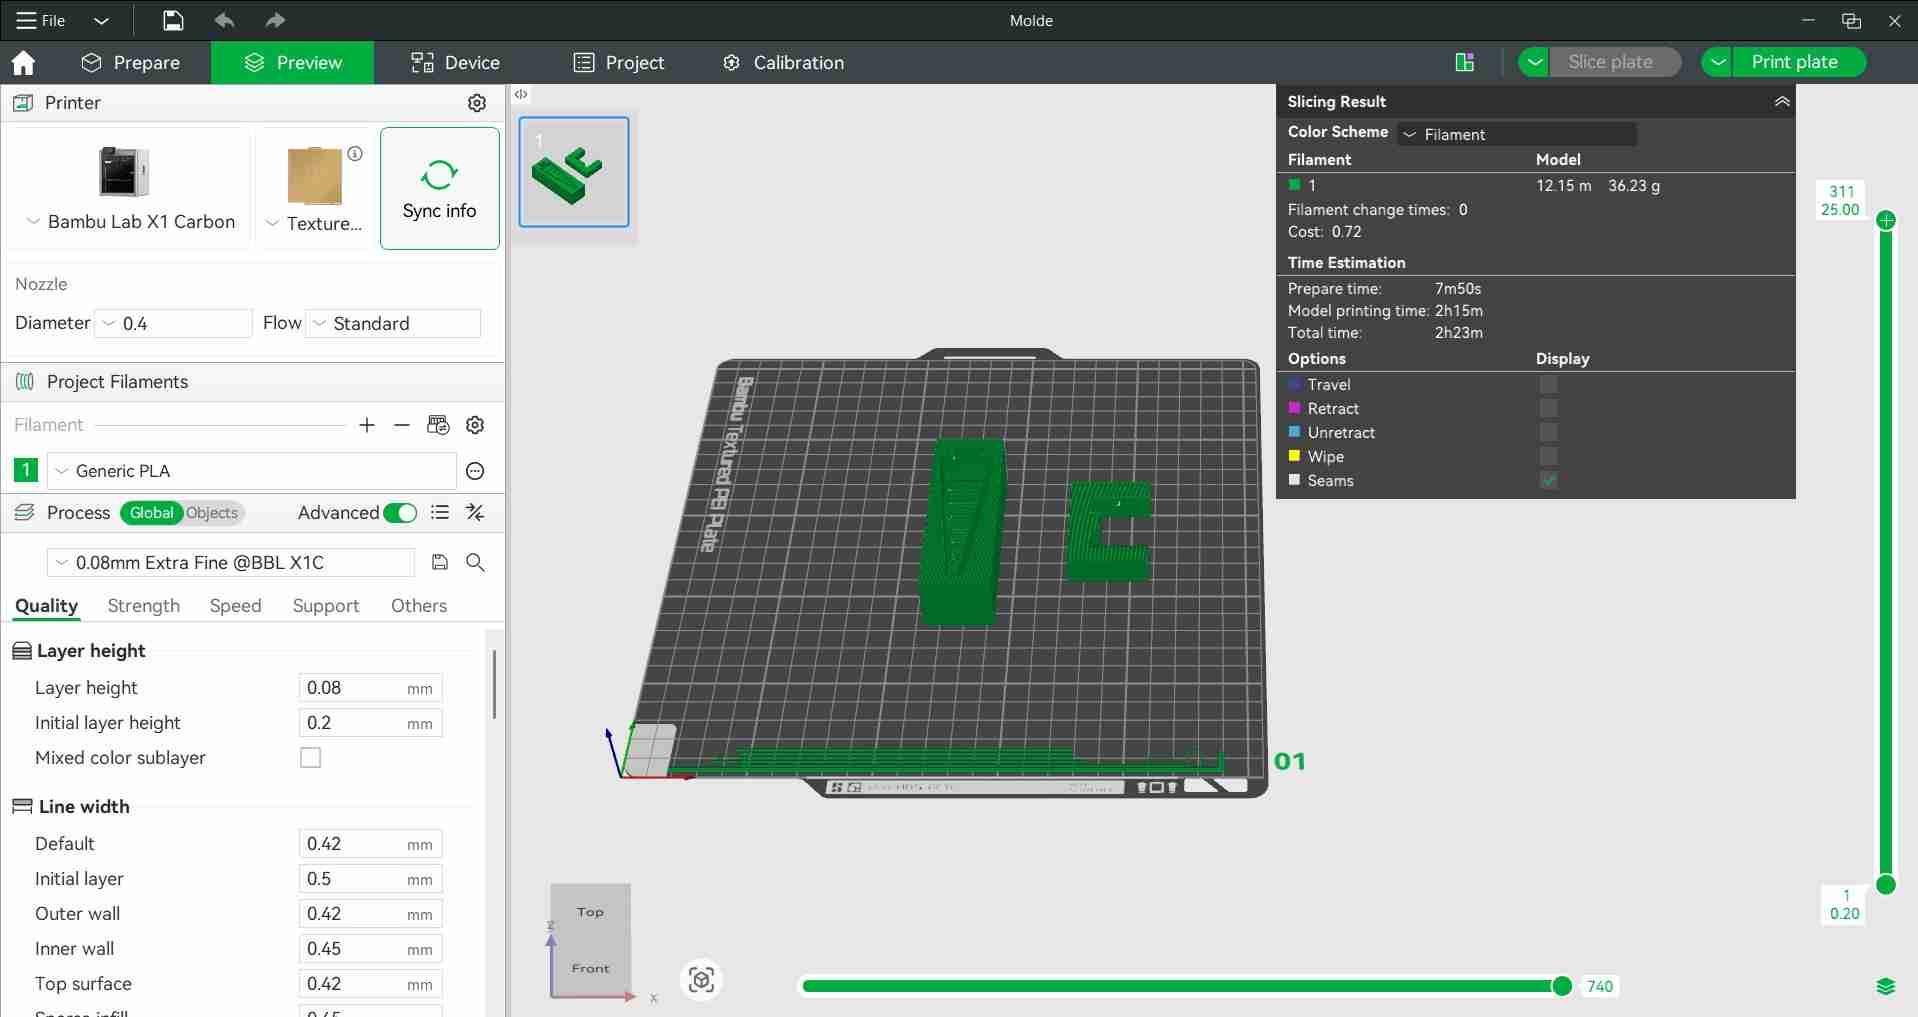Open the Color Scheme Filament dropdown
Viewport: 1918px width, 1017px height.
tap(1517, 134)
